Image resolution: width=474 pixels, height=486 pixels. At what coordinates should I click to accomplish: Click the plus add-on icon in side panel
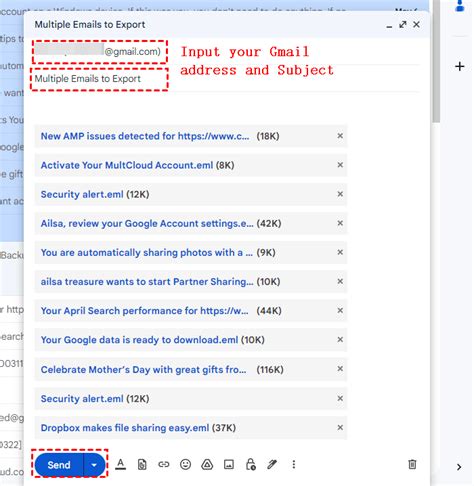tap(460, 66)
